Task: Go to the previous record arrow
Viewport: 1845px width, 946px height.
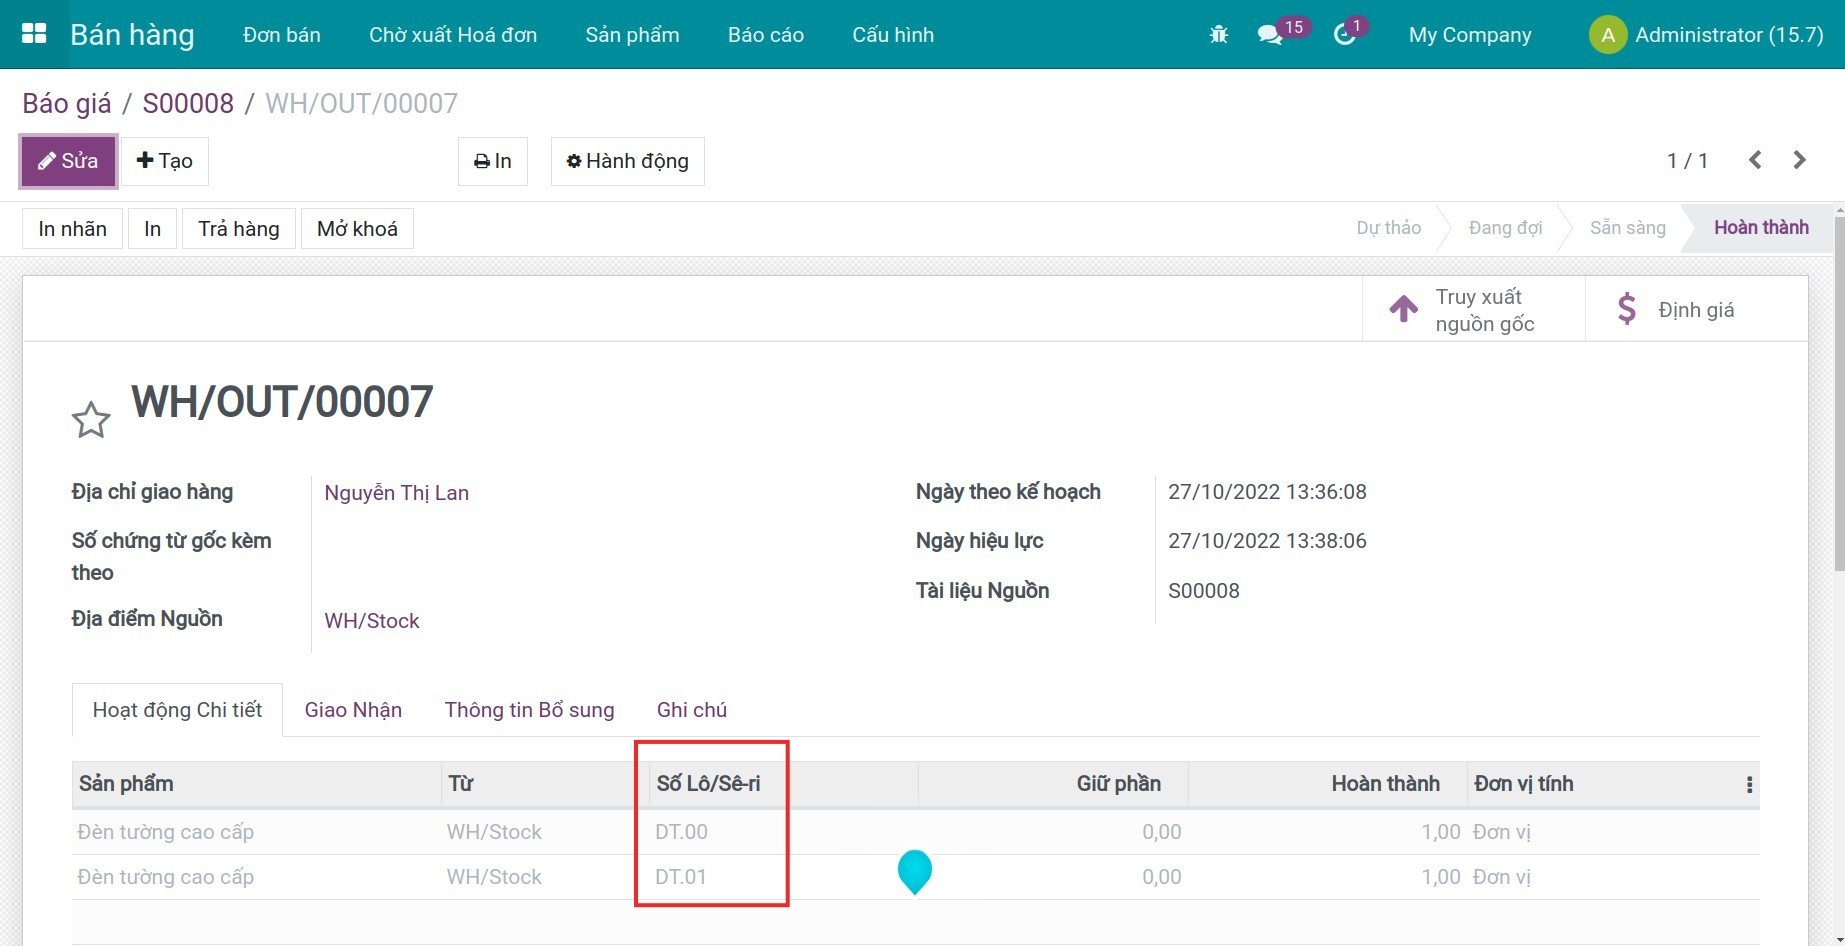Action: [1755, 160]
